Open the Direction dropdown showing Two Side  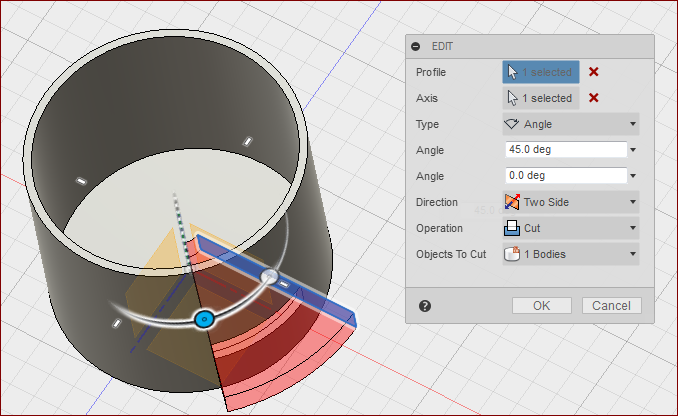point(571,202)
